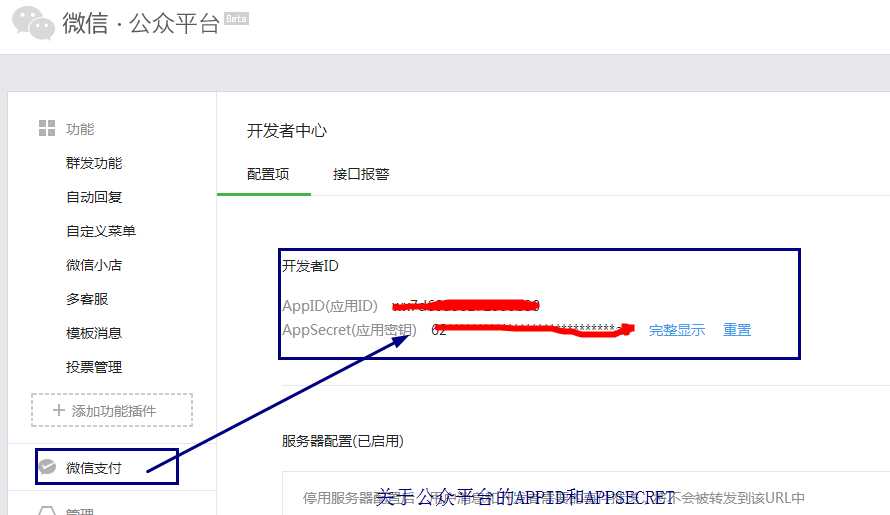This screenshot has width=890, height=515.
Task: Open 模板消息 in the sidebar
Action: [x=94, y=333]
